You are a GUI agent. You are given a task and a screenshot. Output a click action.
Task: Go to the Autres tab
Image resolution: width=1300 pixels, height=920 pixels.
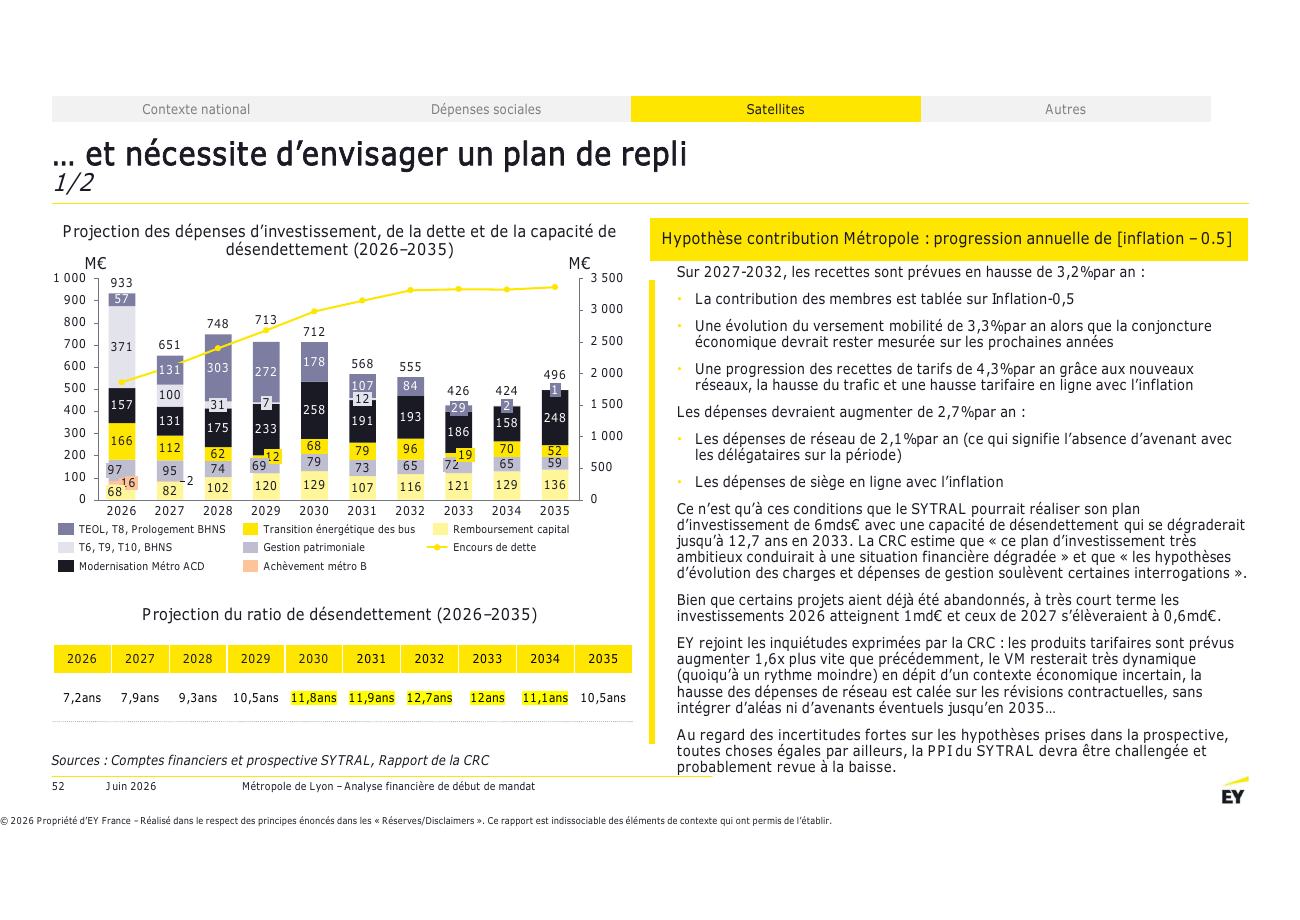1065,109
